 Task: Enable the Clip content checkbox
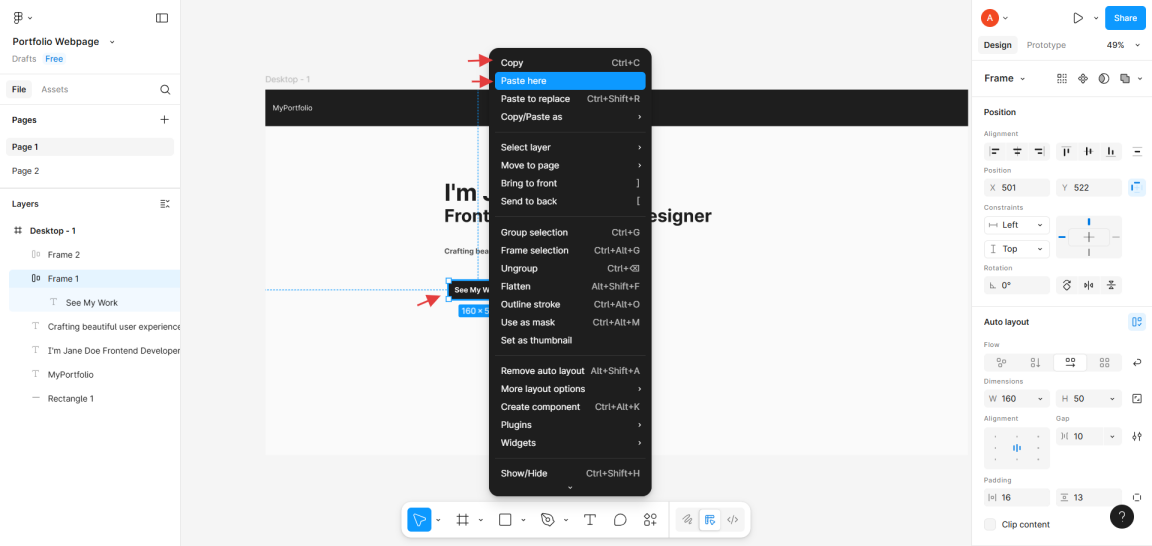(x=990, y=524)
